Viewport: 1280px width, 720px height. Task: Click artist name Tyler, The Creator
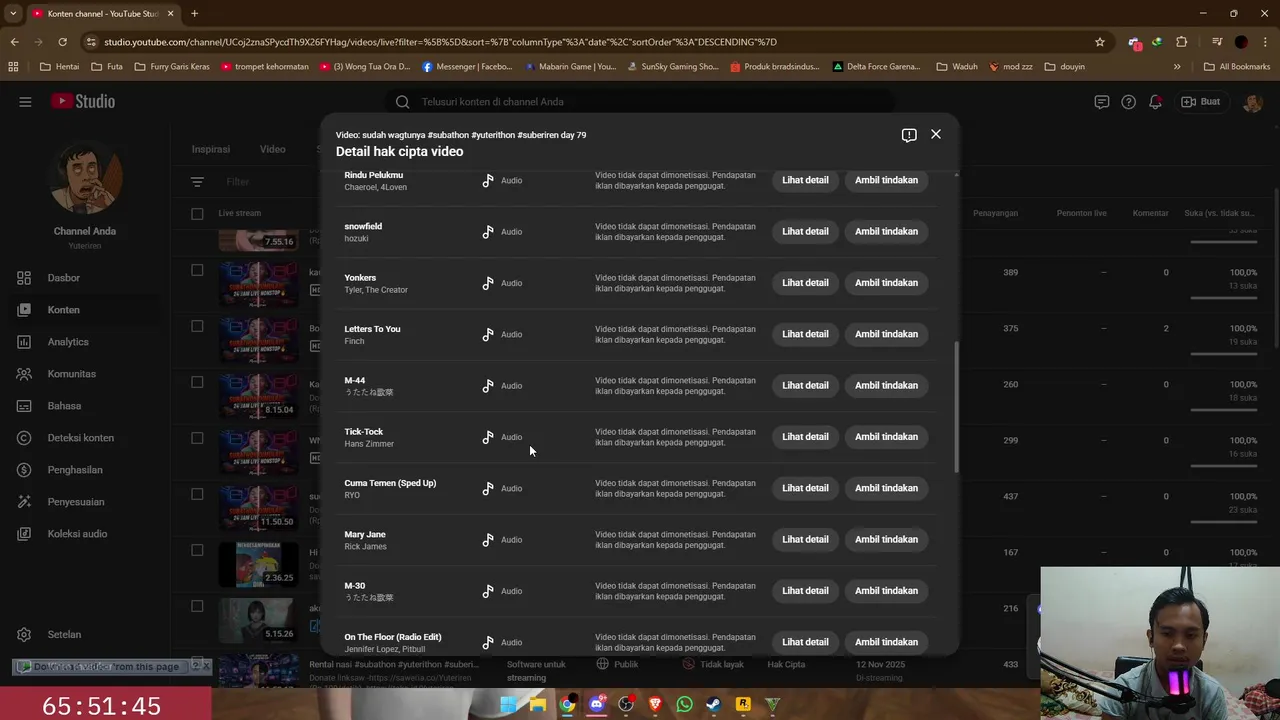(x=376, y=290)
